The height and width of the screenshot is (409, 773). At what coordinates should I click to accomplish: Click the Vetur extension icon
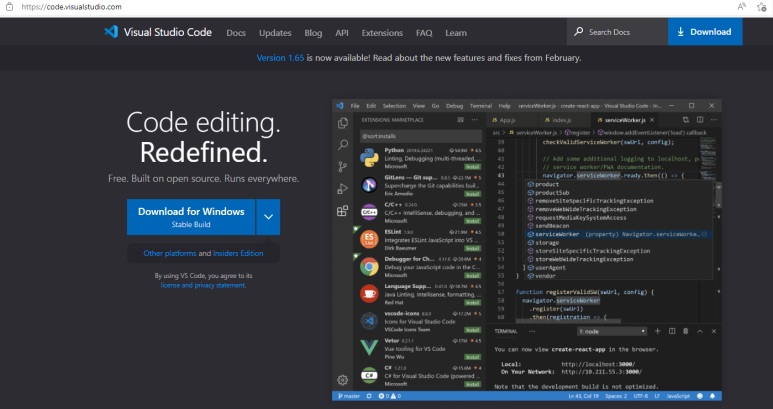pyautogui.click(x=369, y=348)
